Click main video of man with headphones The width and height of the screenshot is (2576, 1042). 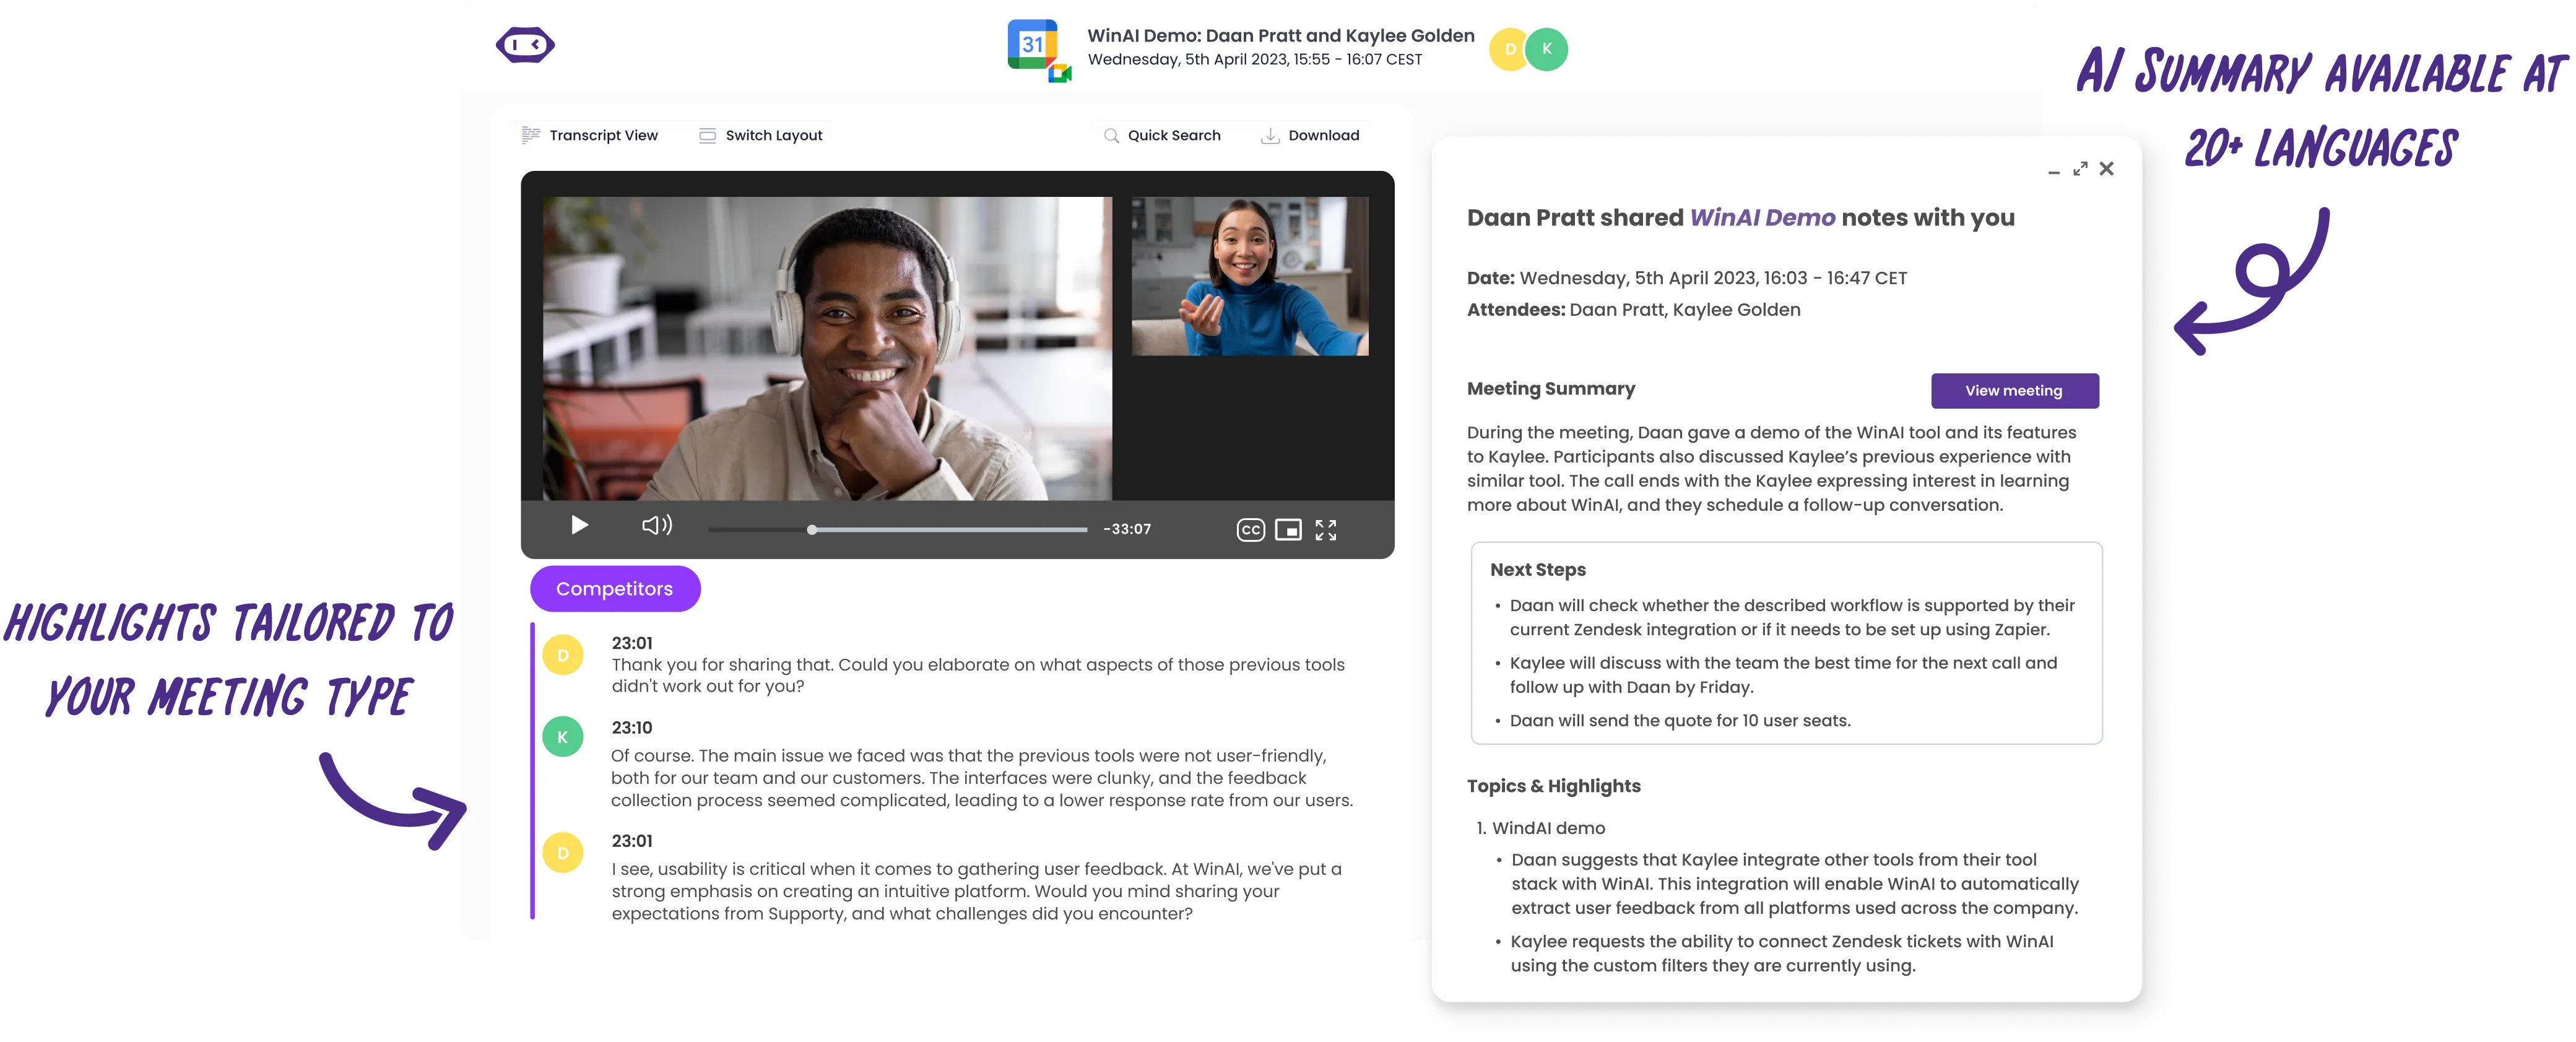pos(827,348)
